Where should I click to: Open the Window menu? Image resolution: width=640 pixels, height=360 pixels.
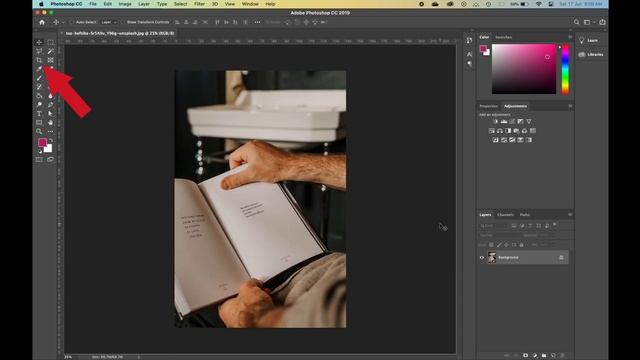pos(250,4)
